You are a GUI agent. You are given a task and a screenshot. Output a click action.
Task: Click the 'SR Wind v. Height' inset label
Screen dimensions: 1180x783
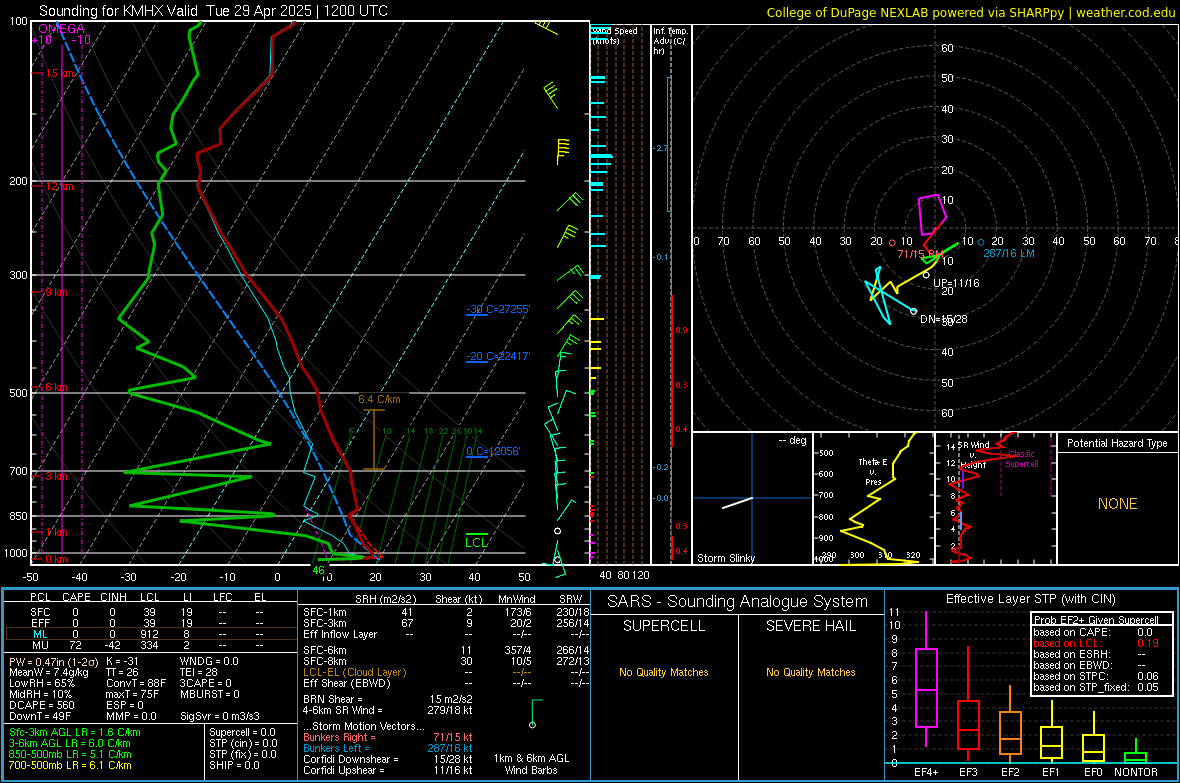973,455
